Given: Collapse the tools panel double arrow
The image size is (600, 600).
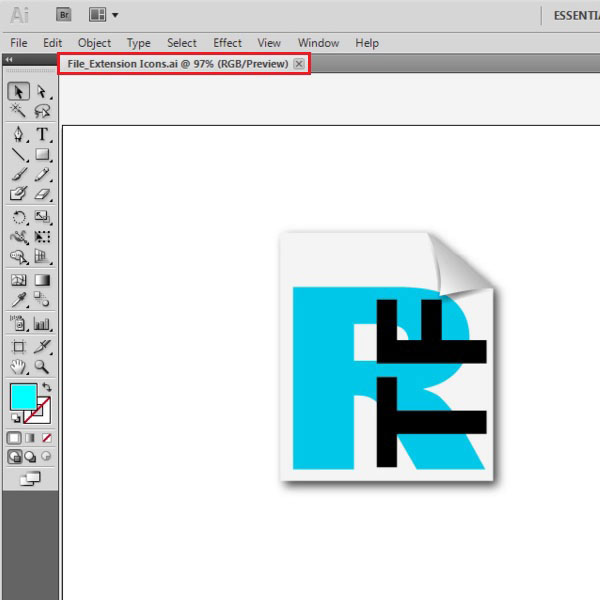Looking at the screenshot, I should point(9,59).
